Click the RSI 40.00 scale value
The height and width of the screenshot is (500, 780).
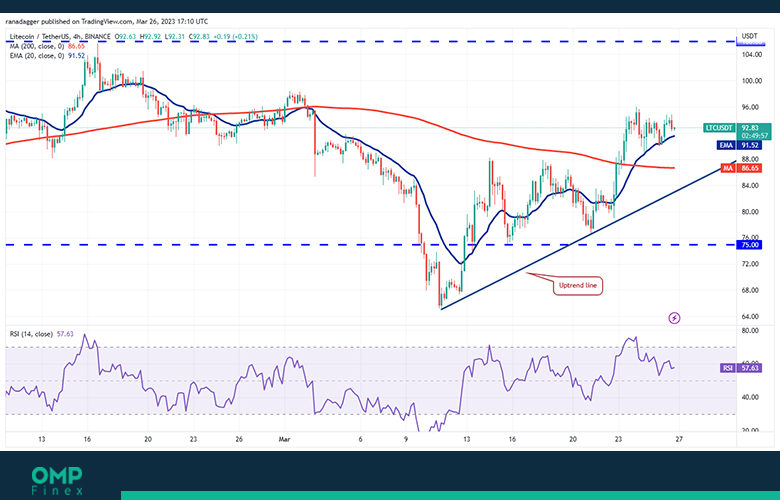pos(749,397)
